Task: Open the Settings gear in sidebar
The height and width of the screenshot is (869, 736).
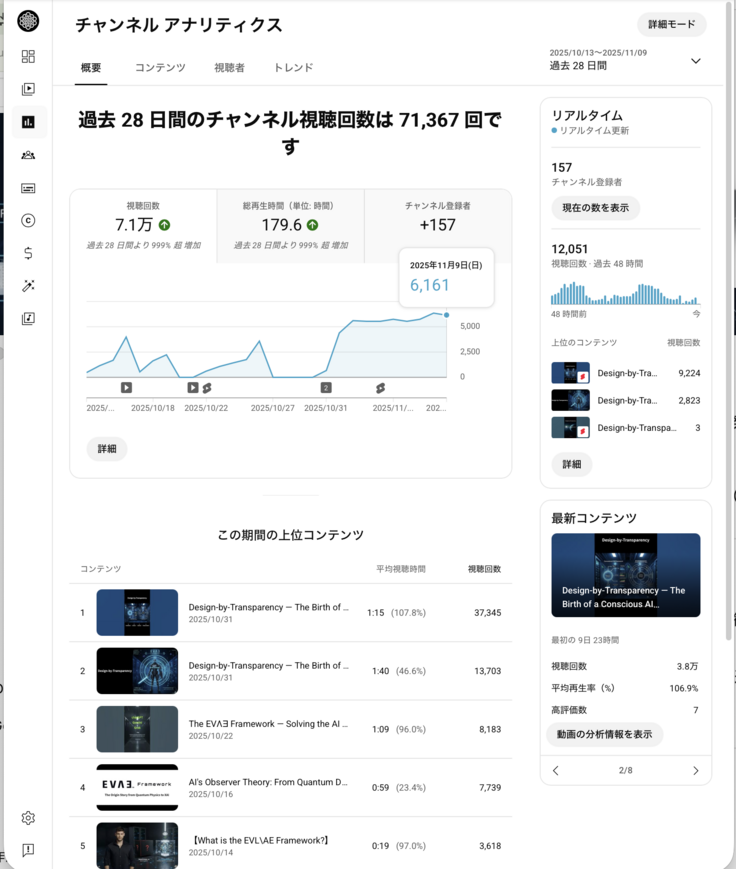Action: 28,818
